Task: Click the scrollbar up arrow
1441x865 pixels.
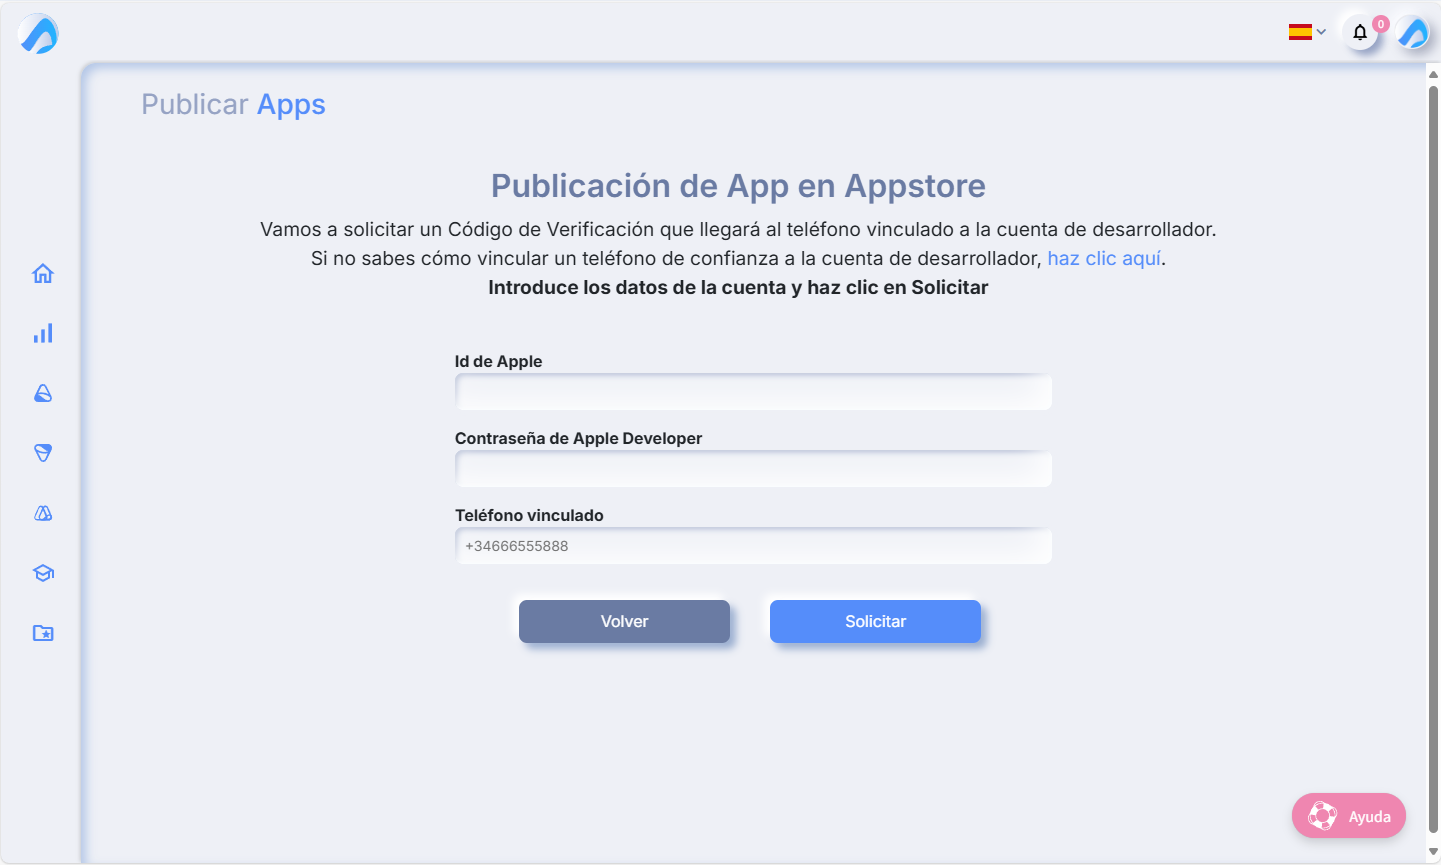Action: coord(1433,73)
